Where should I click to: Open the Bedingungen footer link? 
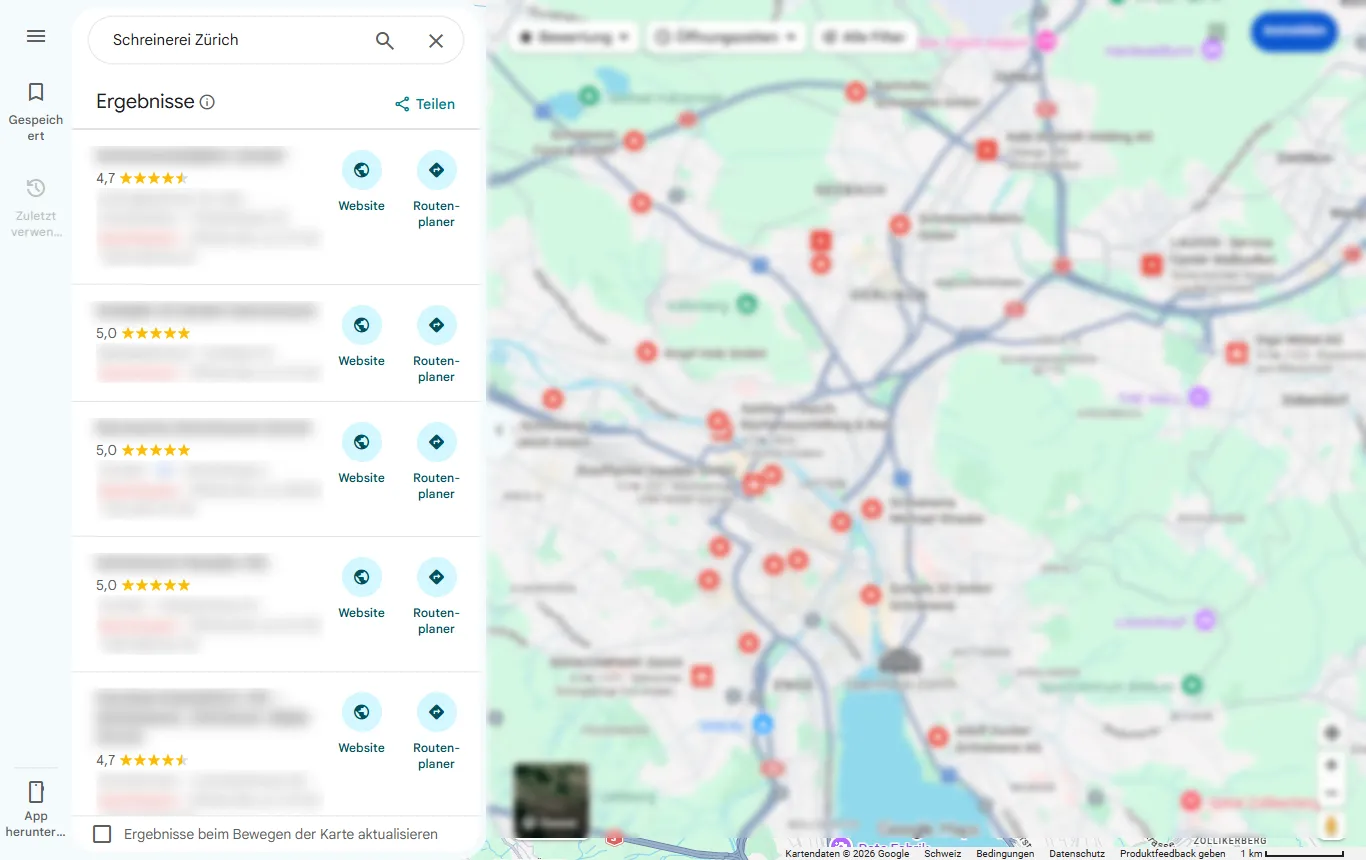[1005, 854]
